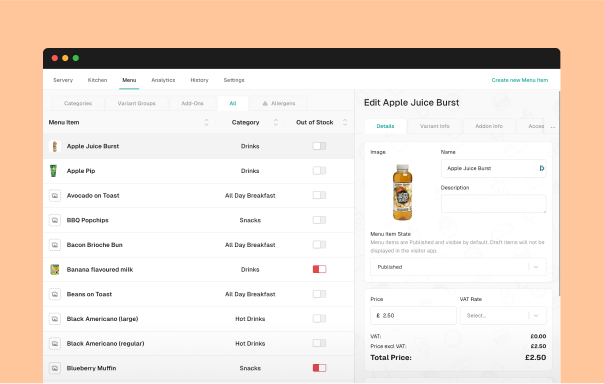Screen dimensions: 604x384
Task: Select the Blueberry Muffin row name
Action: (91, 368)
